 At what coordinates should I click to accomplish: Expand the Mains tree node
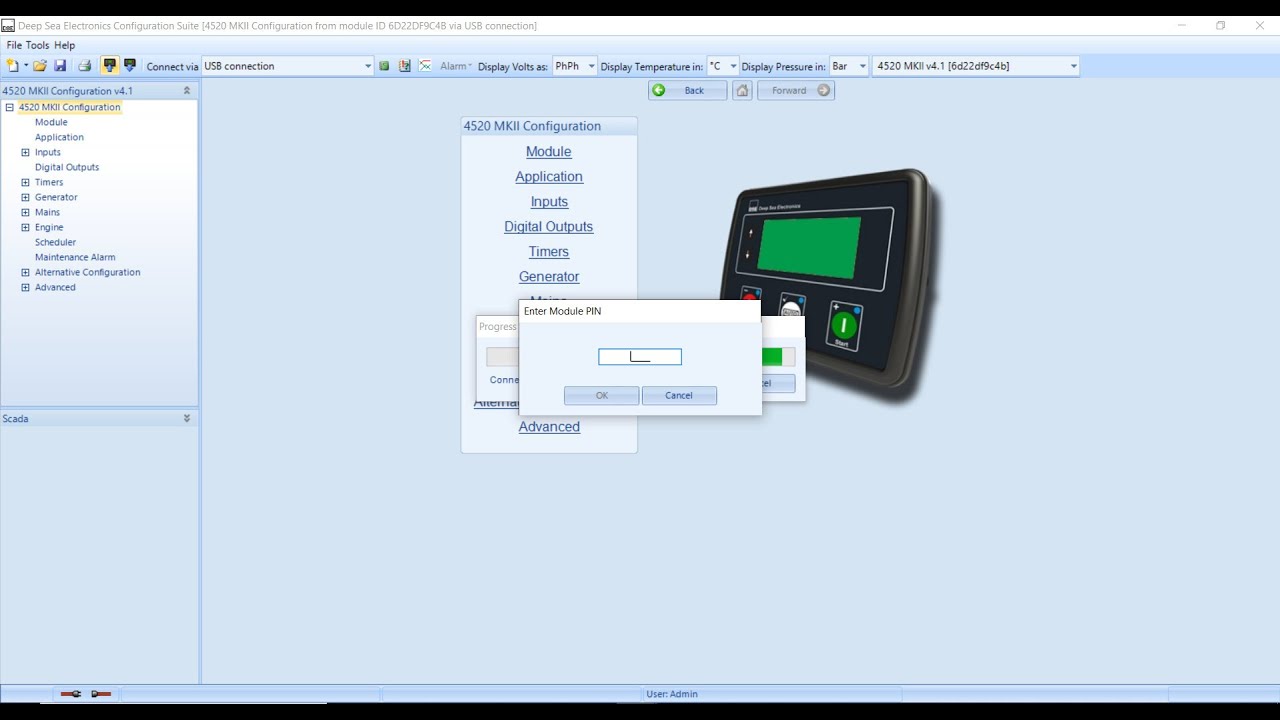pos(26,212)
